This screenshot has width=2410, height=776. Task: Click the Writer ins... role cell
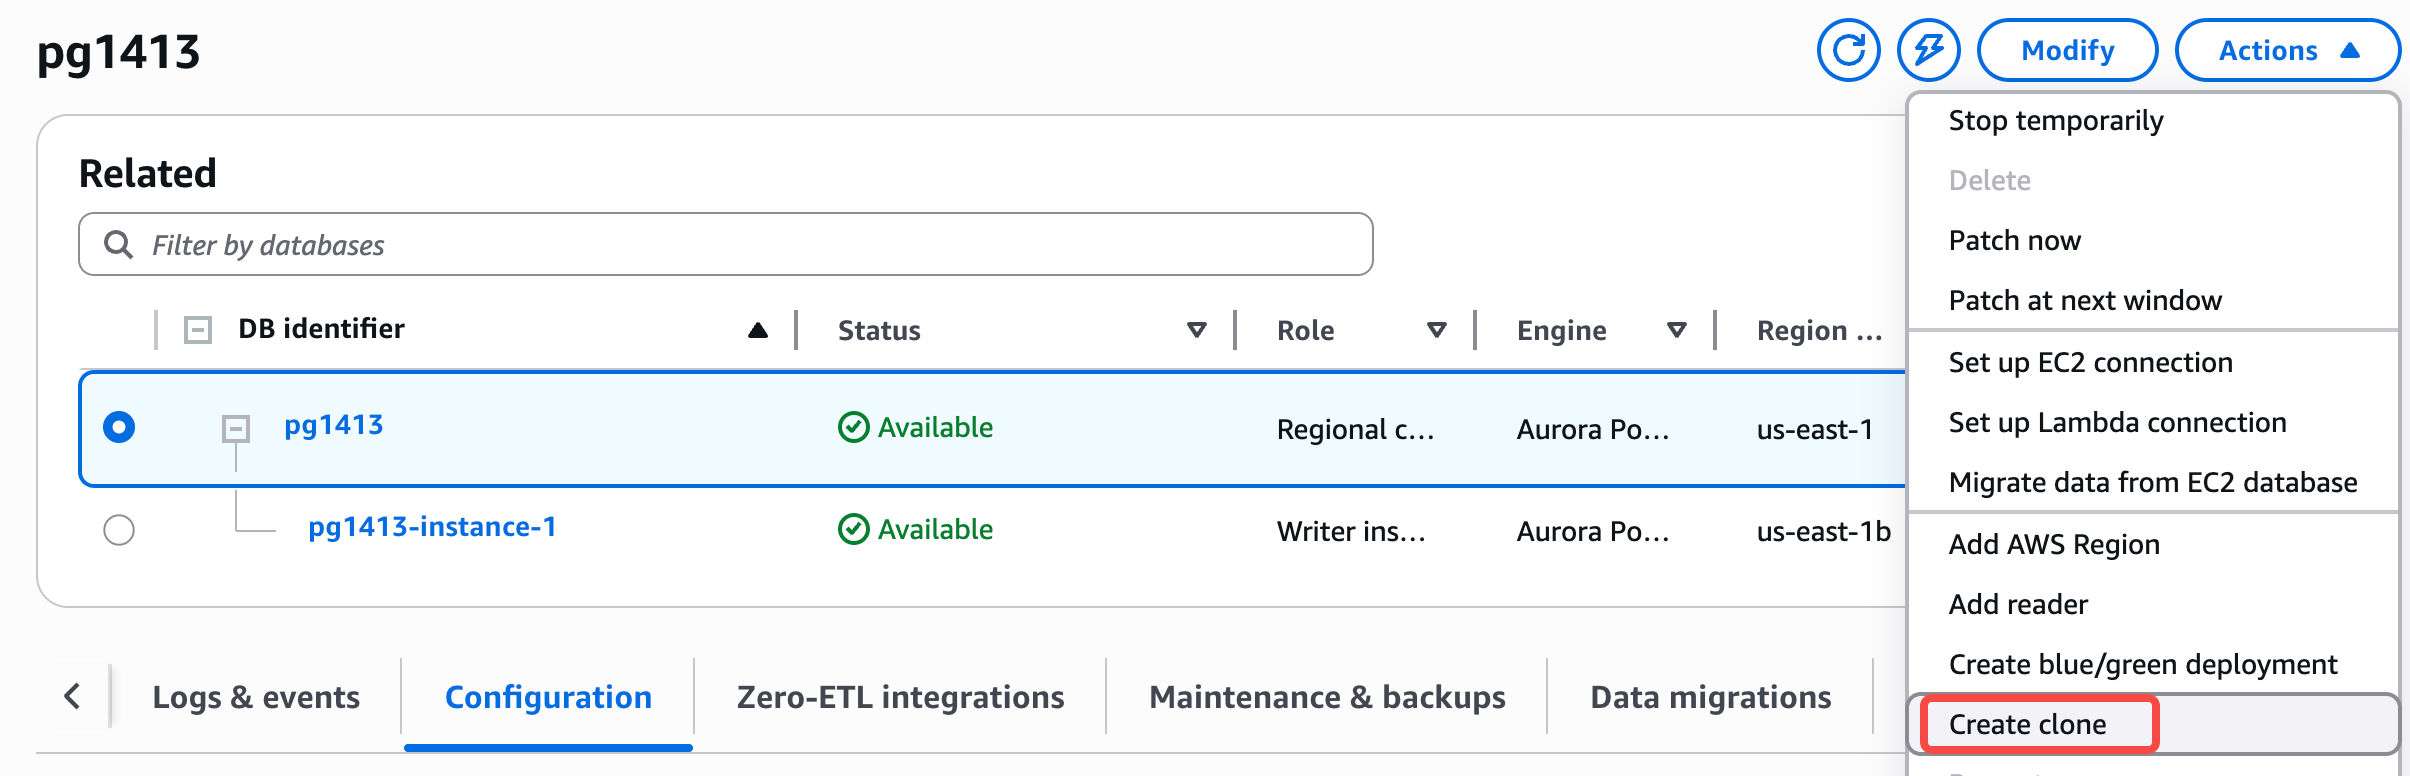[x=1351, y=531]
